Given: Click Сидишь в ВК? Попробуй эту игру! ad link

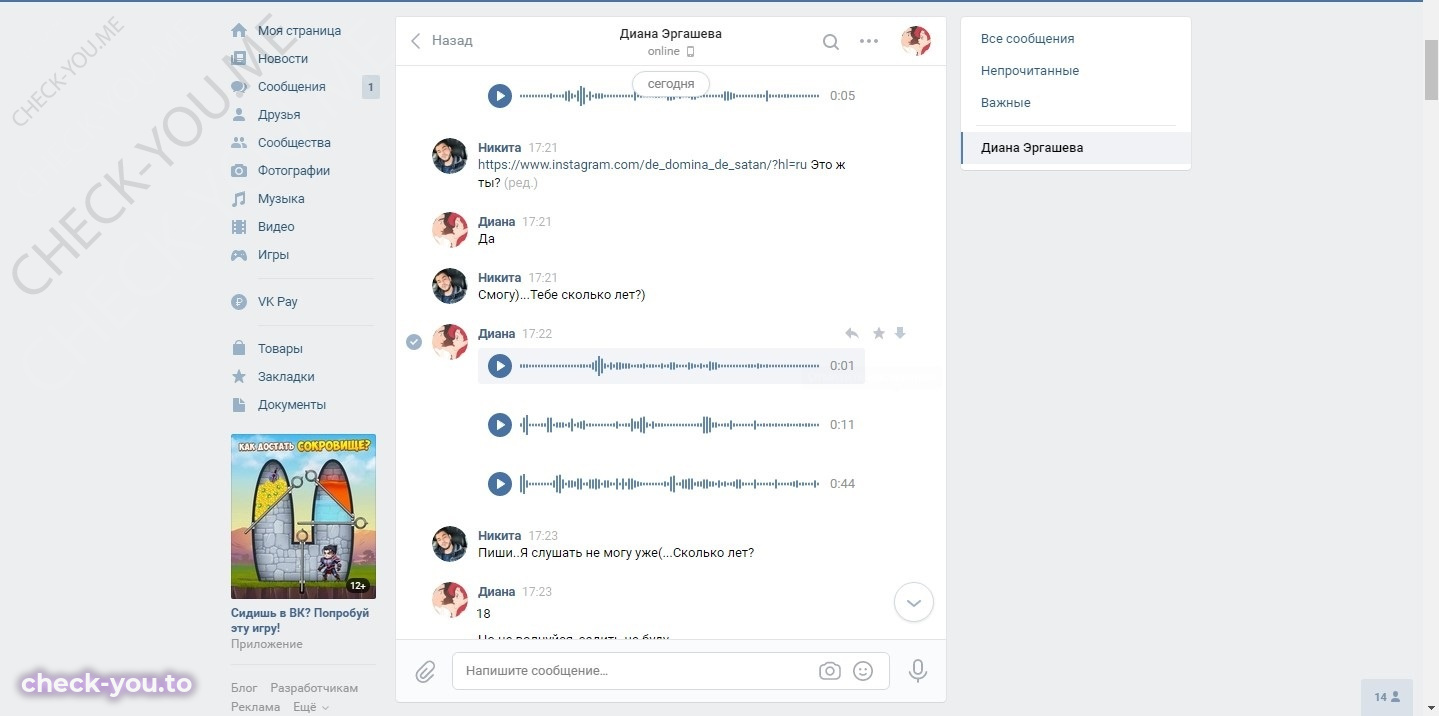Looking at the screenshot, I should [300, 620].
